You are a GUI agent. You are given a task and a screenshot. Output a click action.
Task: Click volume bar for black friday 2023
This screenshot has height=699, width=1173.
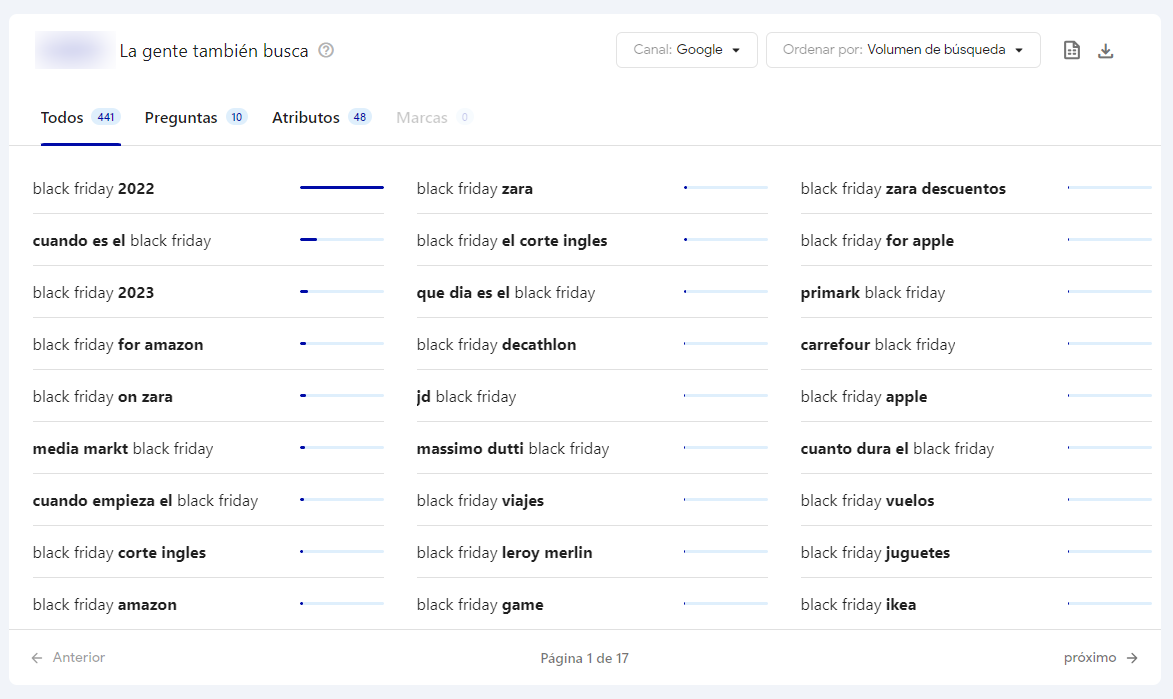[x=342, y=291]
